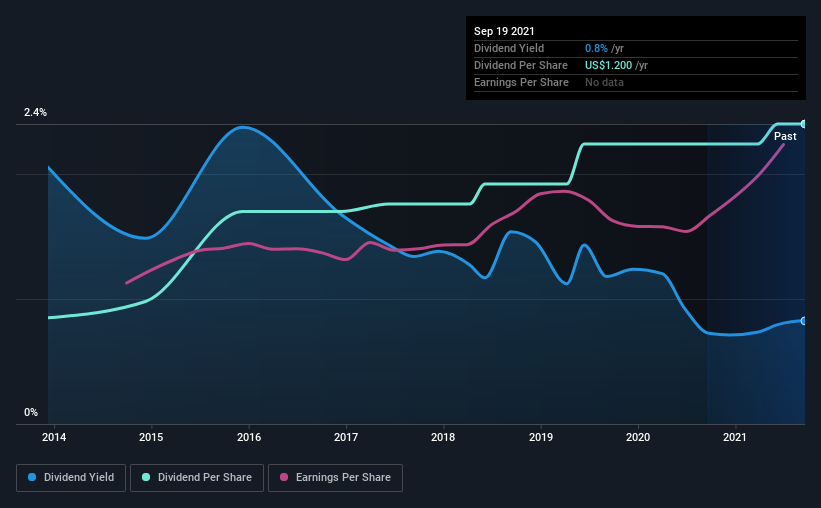Click the US$1.200 Dividend Per Share value
Screen dimensions: 821x508
click(x=608, y=65)
